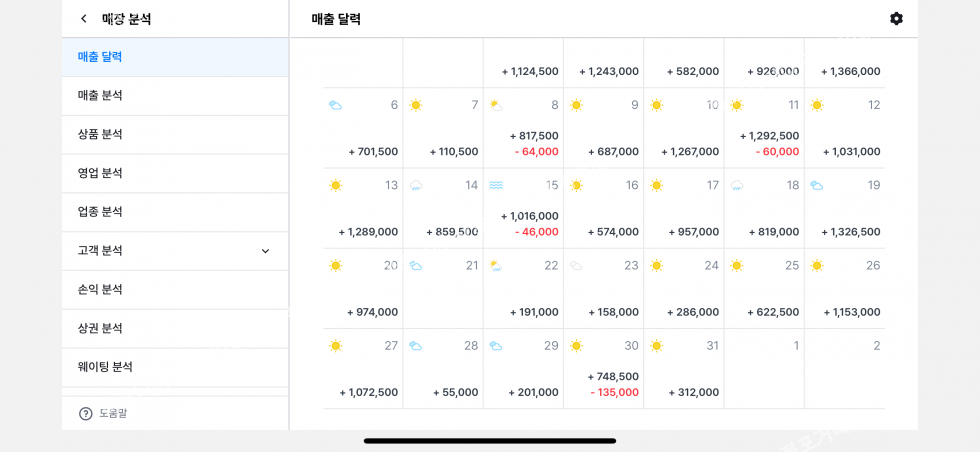The height and width of the screenshot is (452, 980).
Task: Click the rainy weather icon on day 18
Action: (x=737, y=185)
